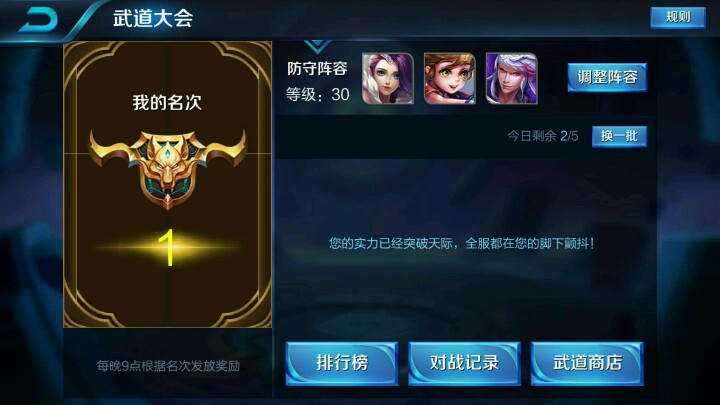Open the 排行榜 leaderboard
Screen dimensions: 720x405
coord(342,363)
